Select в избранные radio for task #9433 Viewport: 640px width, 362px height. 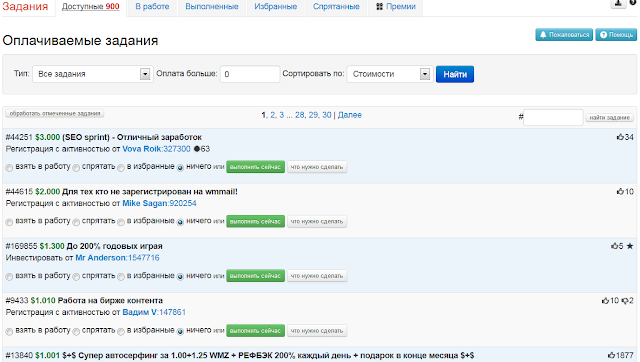click(121, 331)
